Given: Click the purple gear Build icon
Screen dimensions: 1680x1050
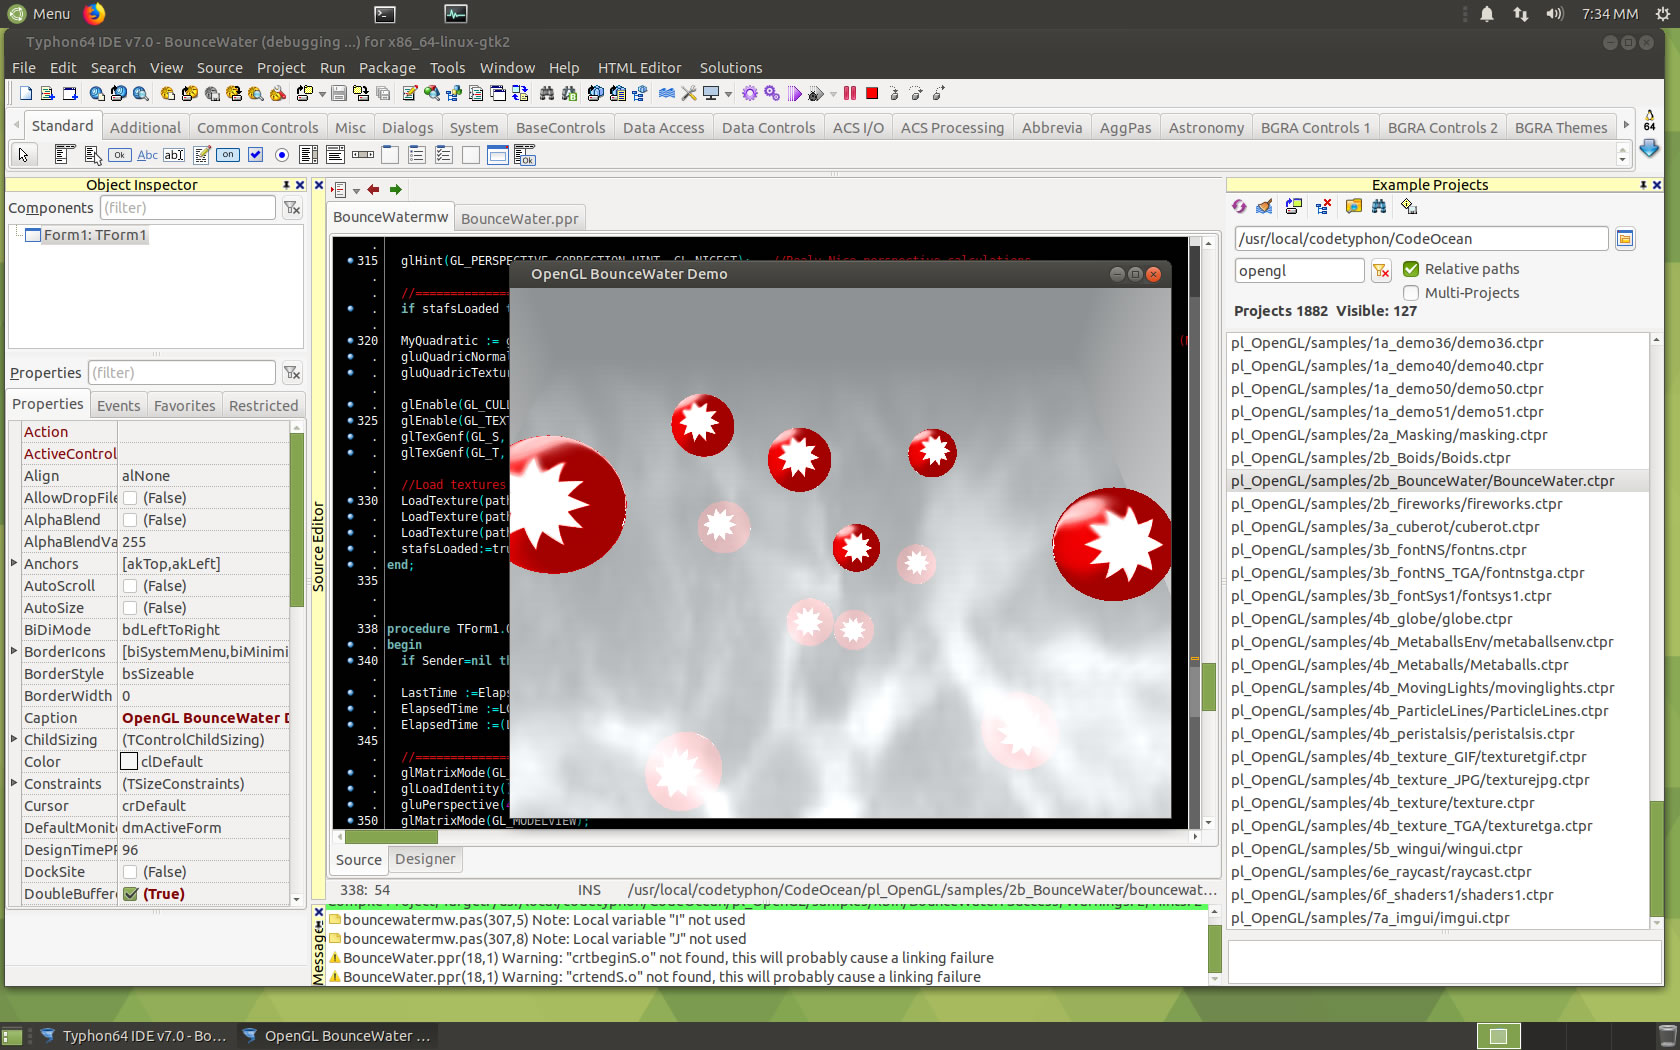Looking at the screenshot, I should pos(750,93).
